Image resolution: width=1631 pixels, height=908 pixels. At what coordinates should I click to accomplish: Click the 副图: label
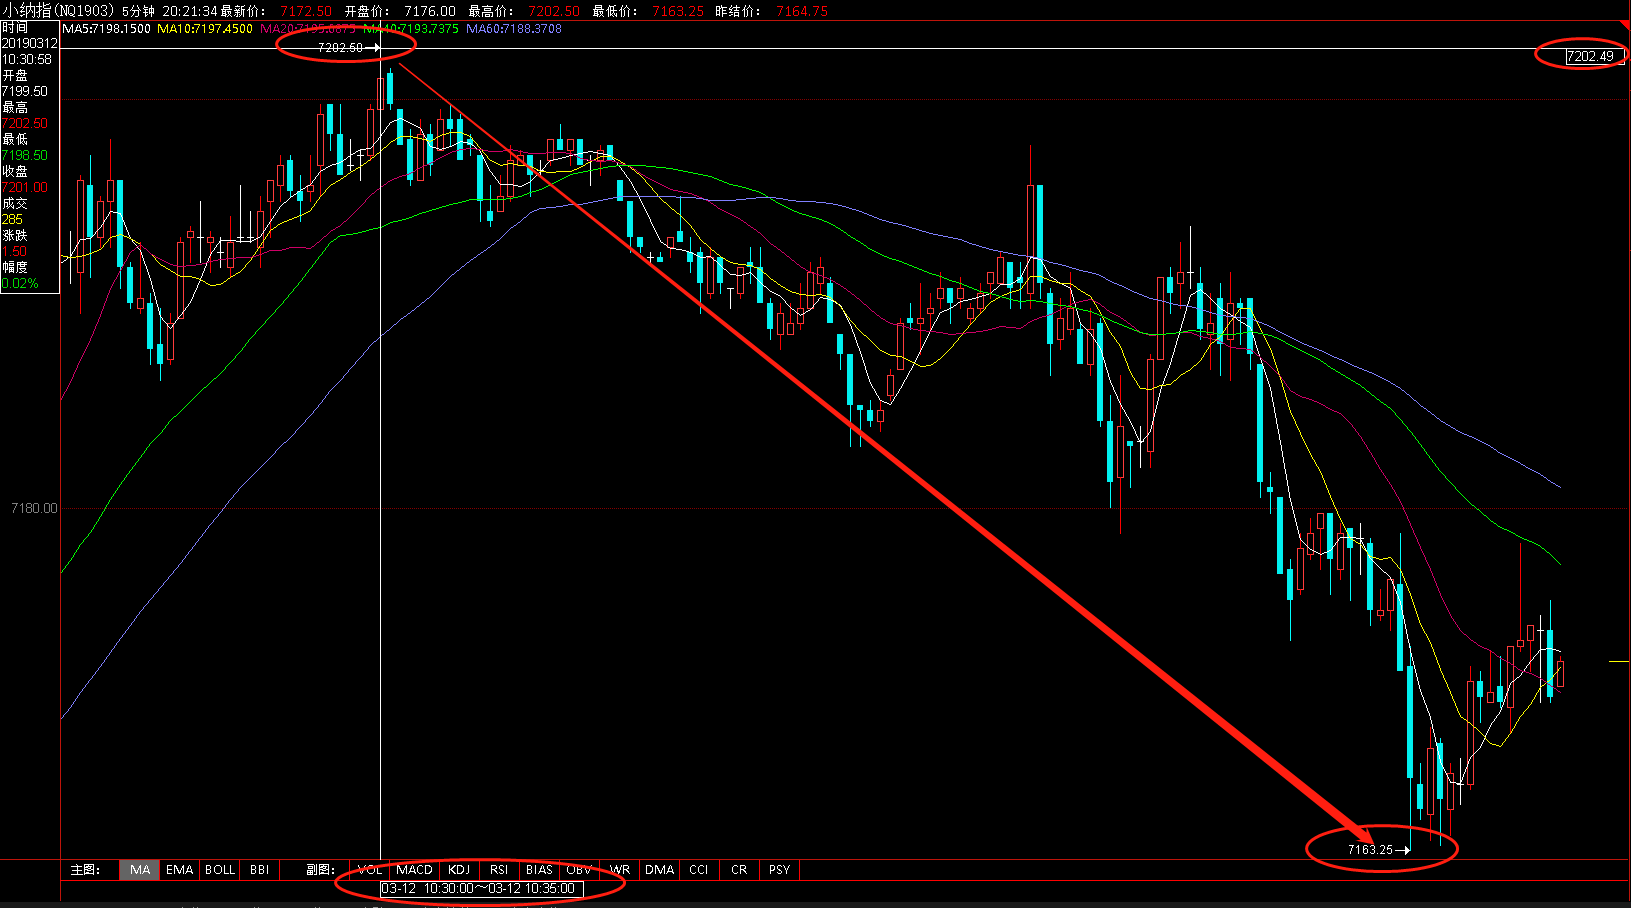click(320, 870)
